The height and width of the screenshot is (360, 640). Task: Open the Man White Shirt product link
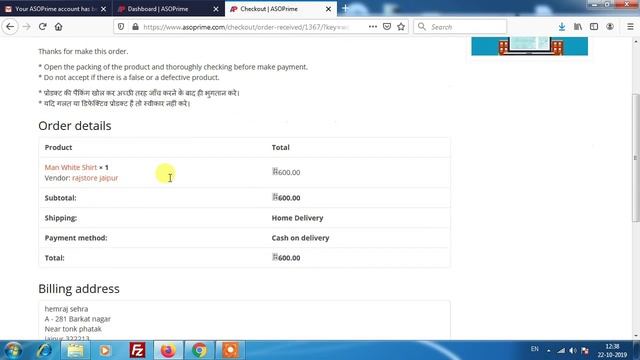pyautogui.click(x=71, y=167)
